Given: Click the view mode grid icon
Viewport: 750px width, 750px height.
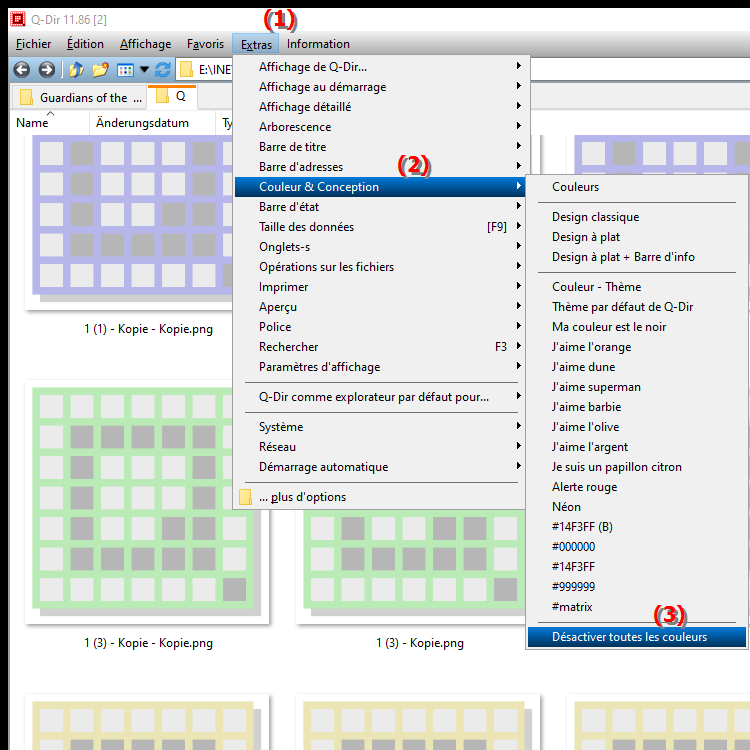Looking at the screenshot, I should tap(125, 70).
